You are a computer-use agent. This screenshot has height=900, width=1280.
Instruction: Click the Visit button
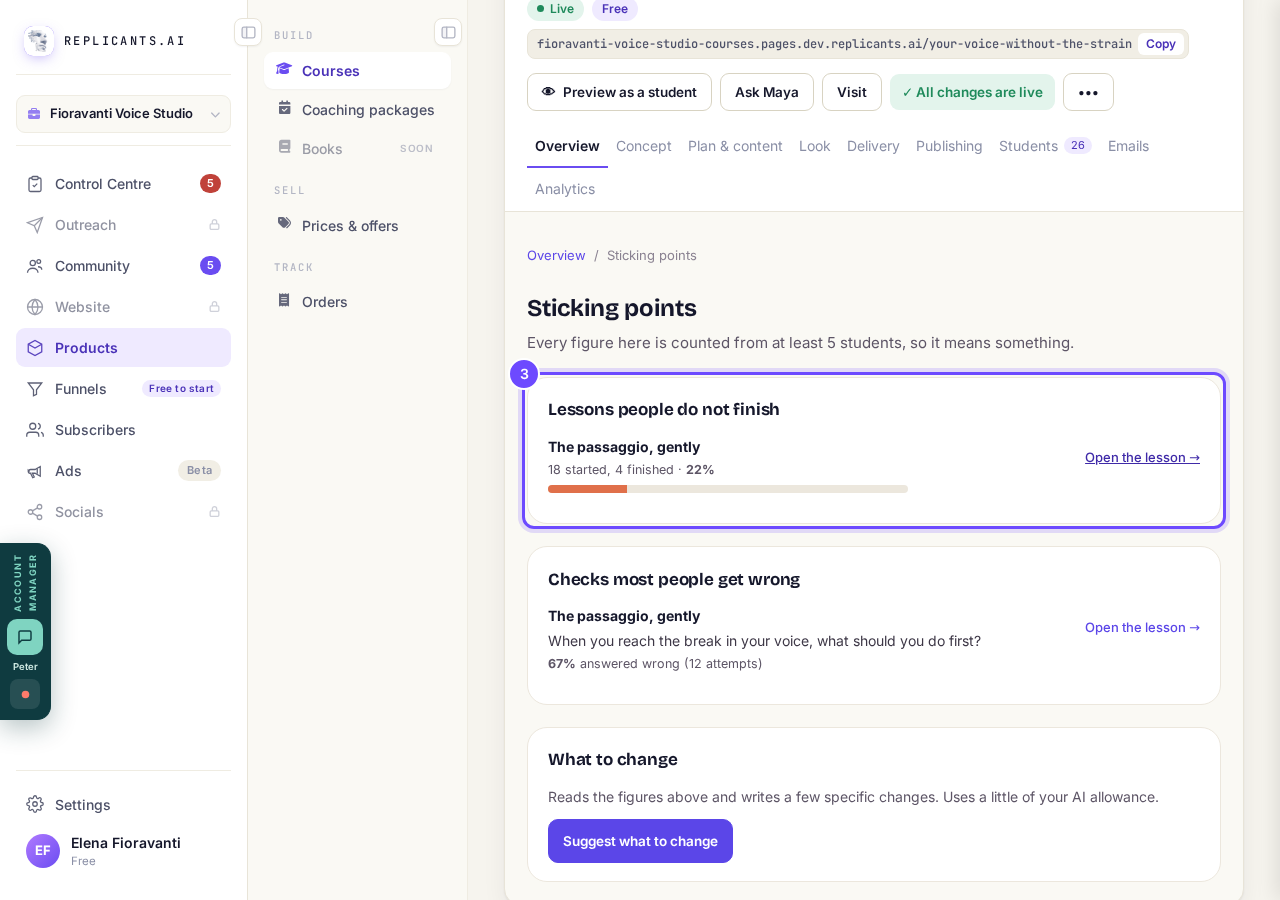[x=852, y=92]
